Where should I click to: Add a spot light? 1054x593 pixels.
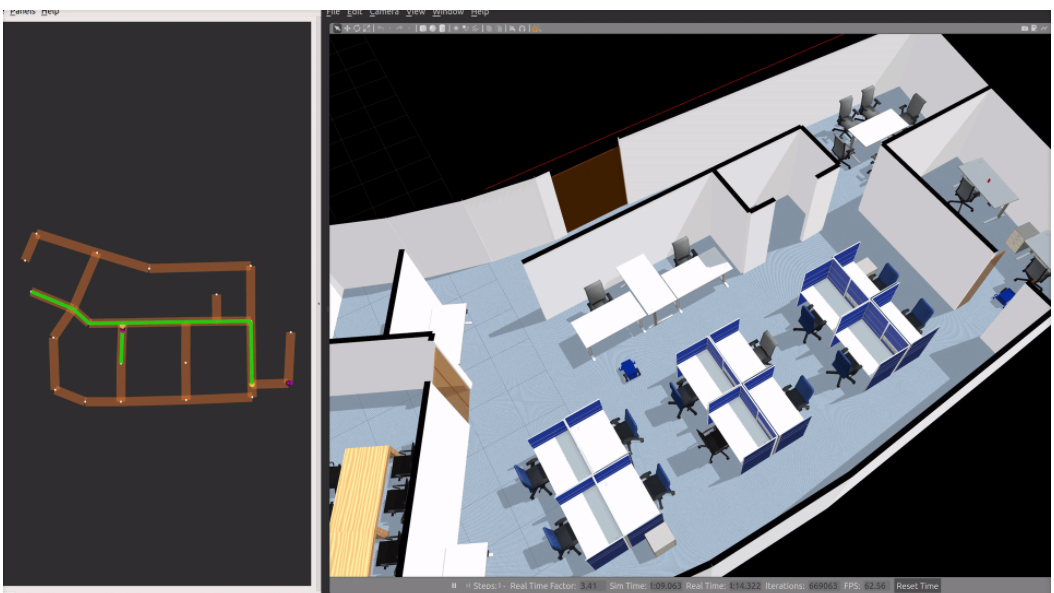click(x=466, y=28)
